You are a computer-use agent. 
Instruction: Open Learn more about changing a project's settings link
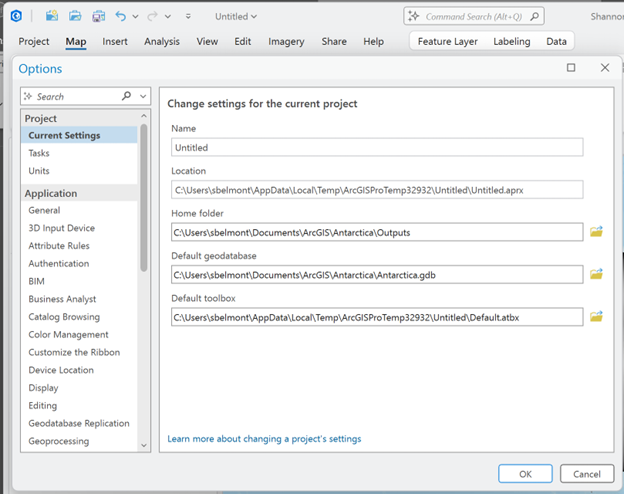(x=264, y=439)
